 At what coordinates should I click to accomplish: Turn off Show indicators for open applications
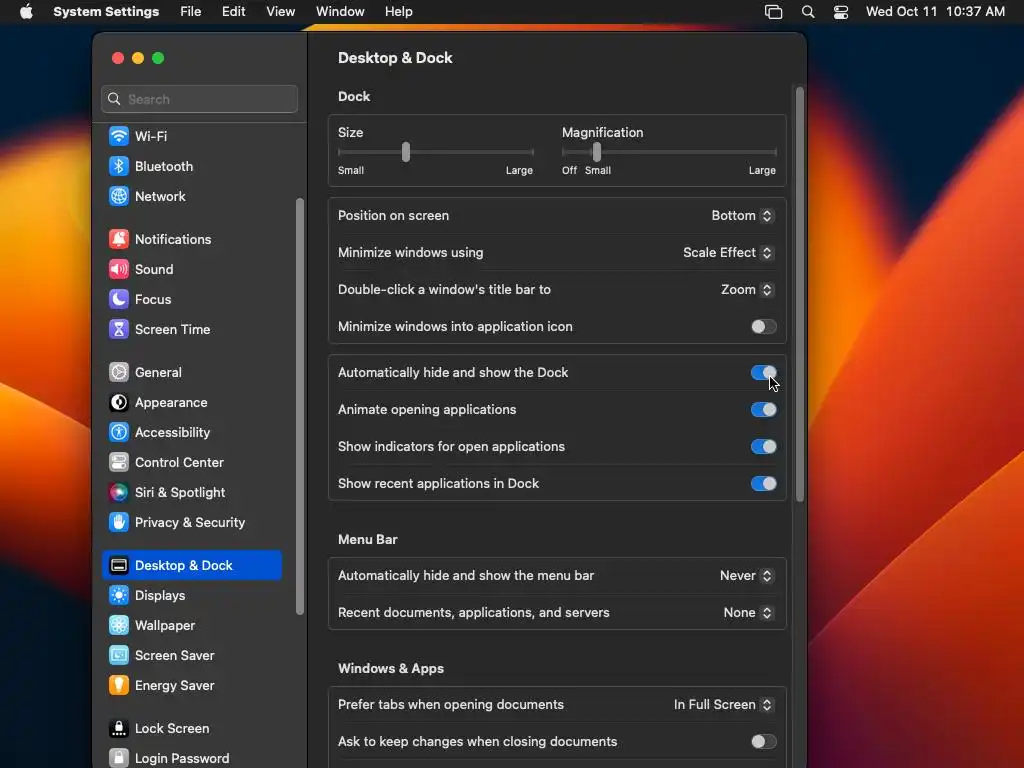763,447
